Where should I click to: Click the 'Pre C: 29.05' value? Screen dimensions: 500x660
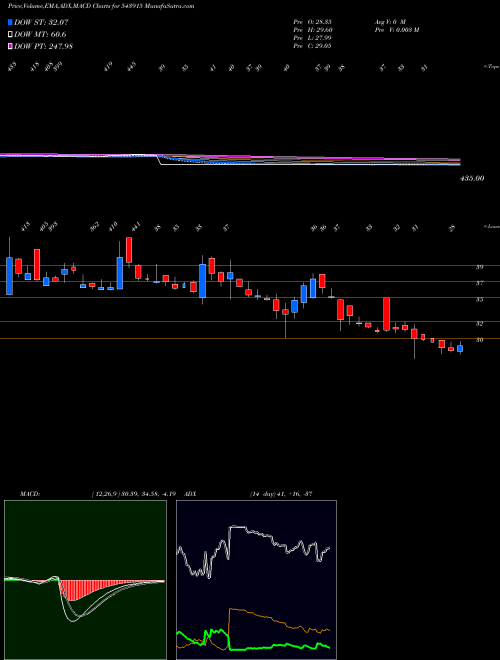pyautogui.click(x=313, y=45)
